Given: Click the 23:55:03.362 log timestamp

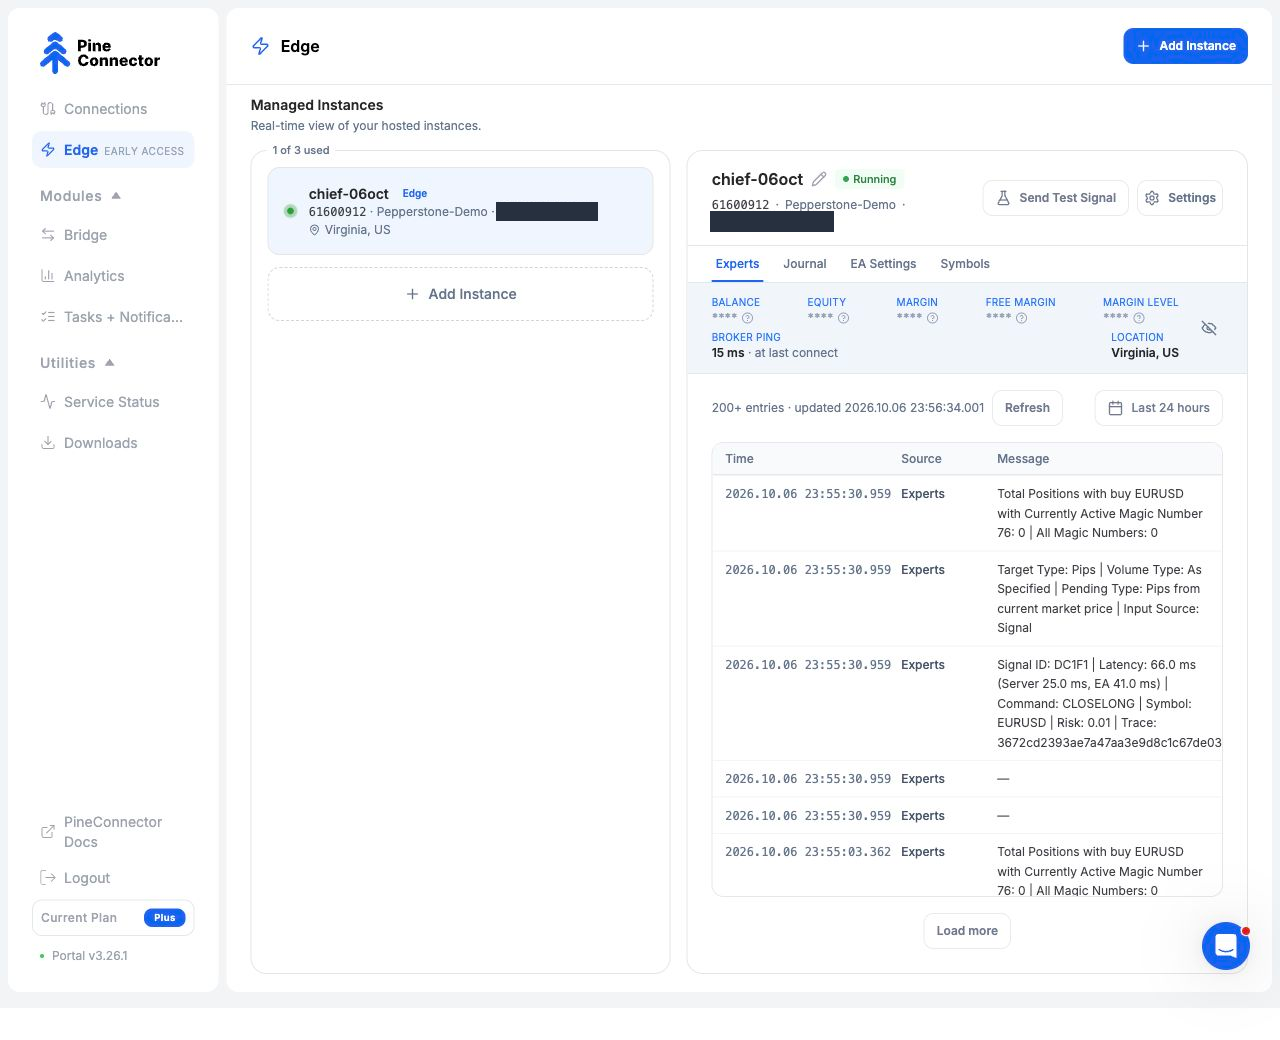Looking at the screenshot, I should point(808,852).
